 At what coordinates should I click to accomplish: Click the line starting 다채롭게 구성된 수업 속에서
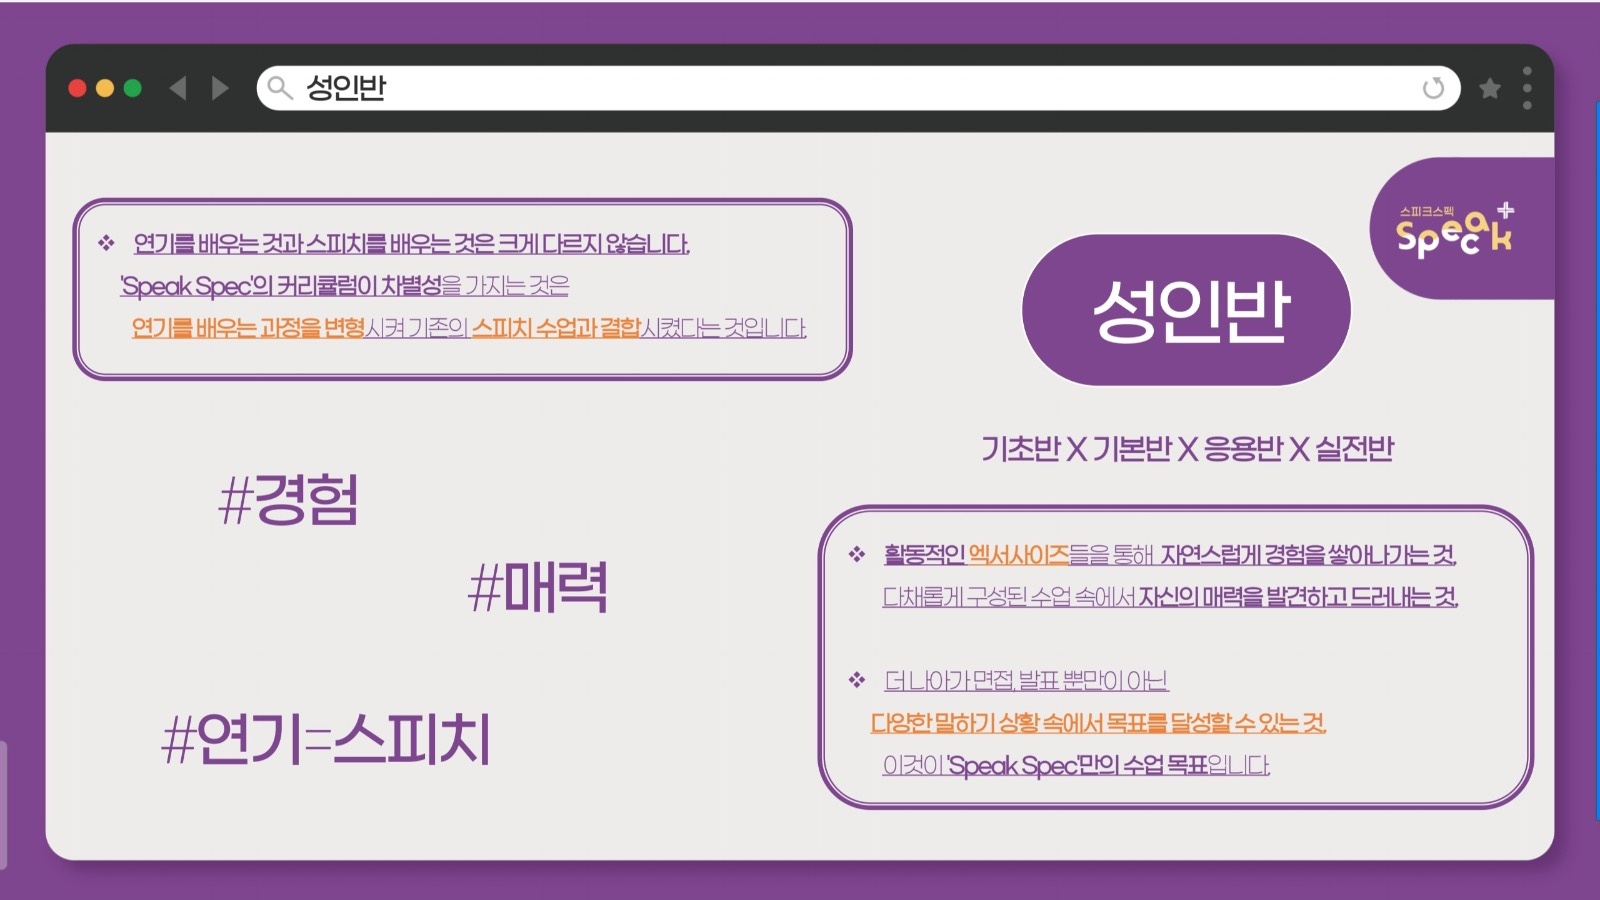click(1170, 597)
